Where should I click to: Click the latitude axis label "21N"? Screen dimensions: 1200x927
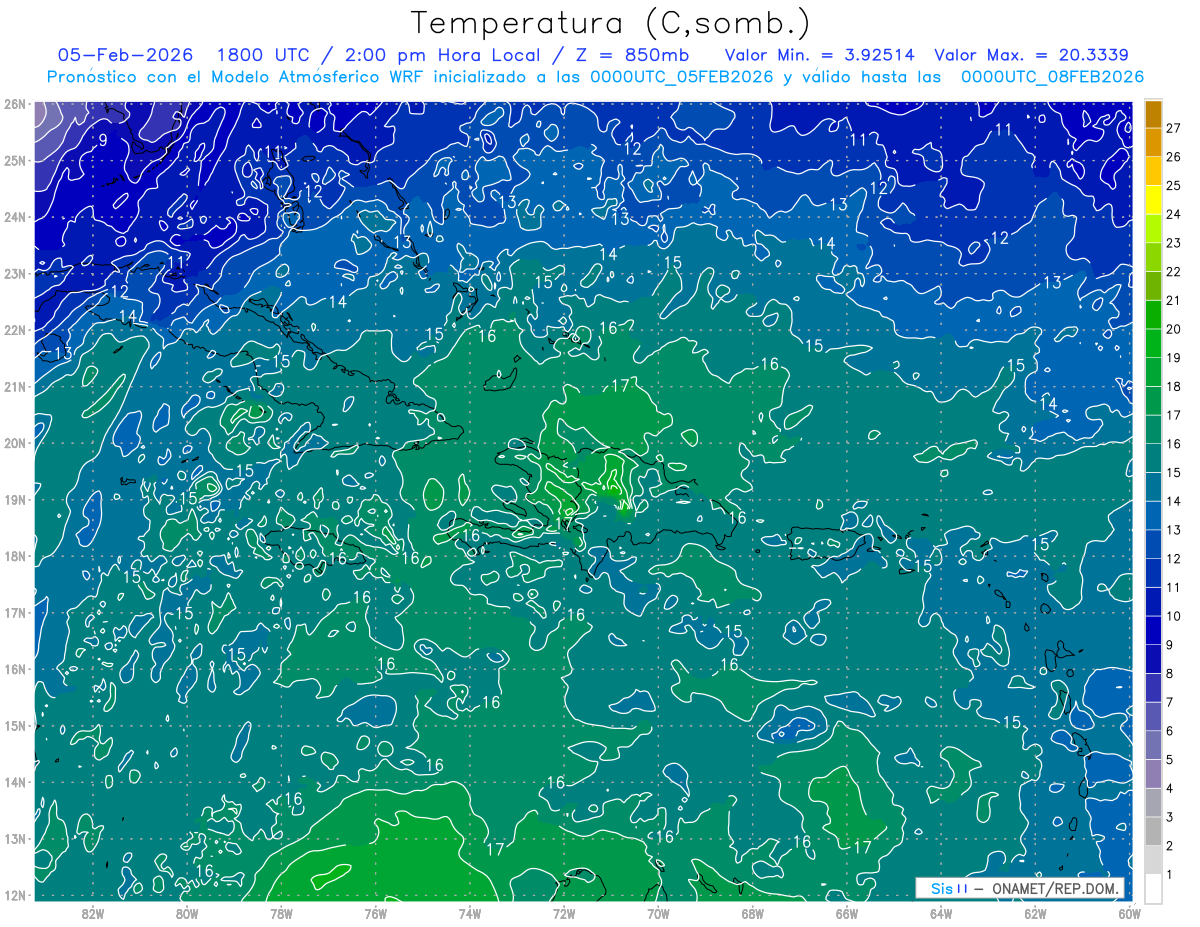tap(14, 386)
